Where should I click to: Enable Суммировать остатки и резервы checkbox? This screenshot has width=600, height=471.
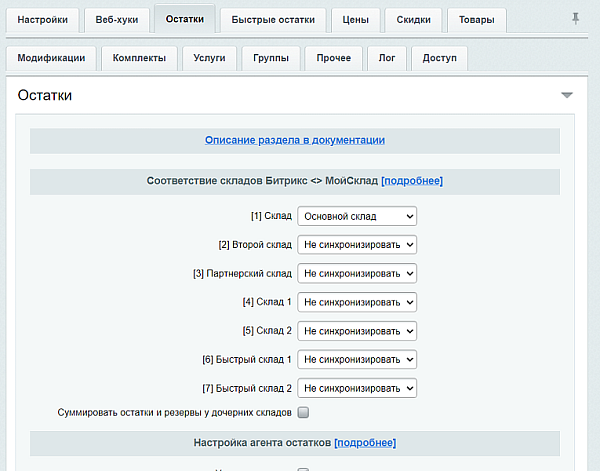pyautogui.click(x=303, y=412)
